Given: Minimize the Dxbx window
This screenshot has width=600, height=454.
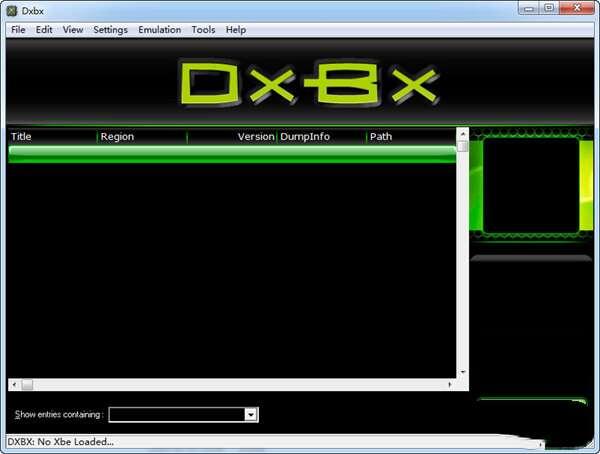Looking at the screenshot, I should coord(529,8).
